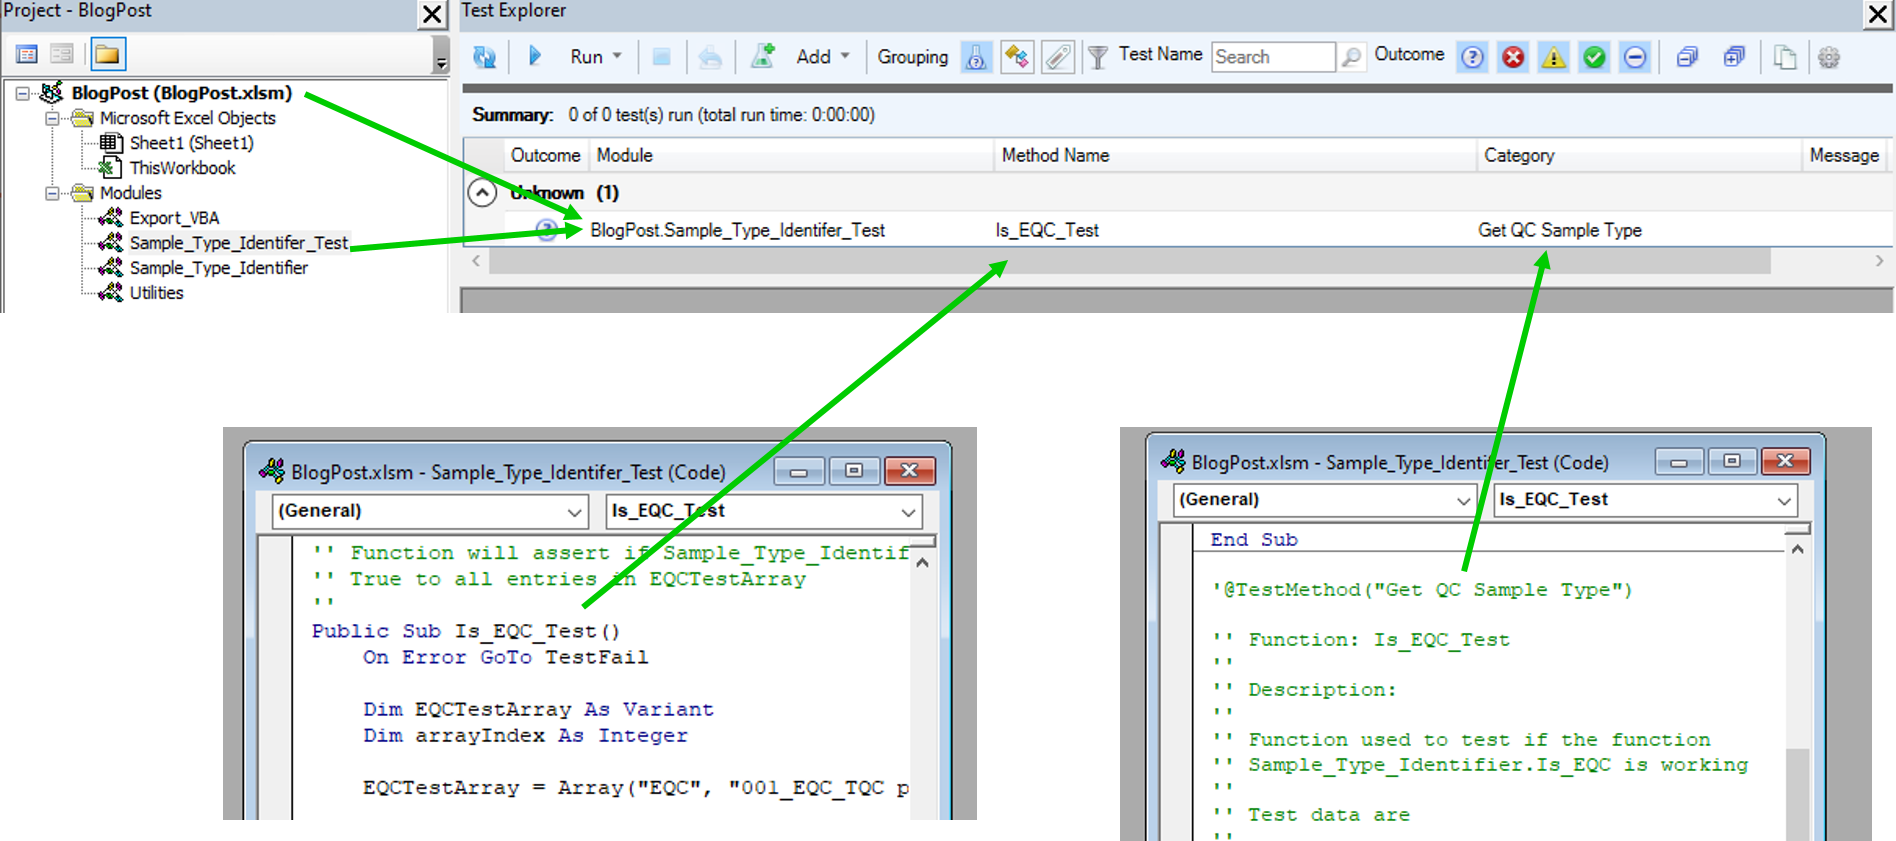Click the Collapse all groups icon
This screenshot has width=1896, height=841.
tap(1687, 57)
